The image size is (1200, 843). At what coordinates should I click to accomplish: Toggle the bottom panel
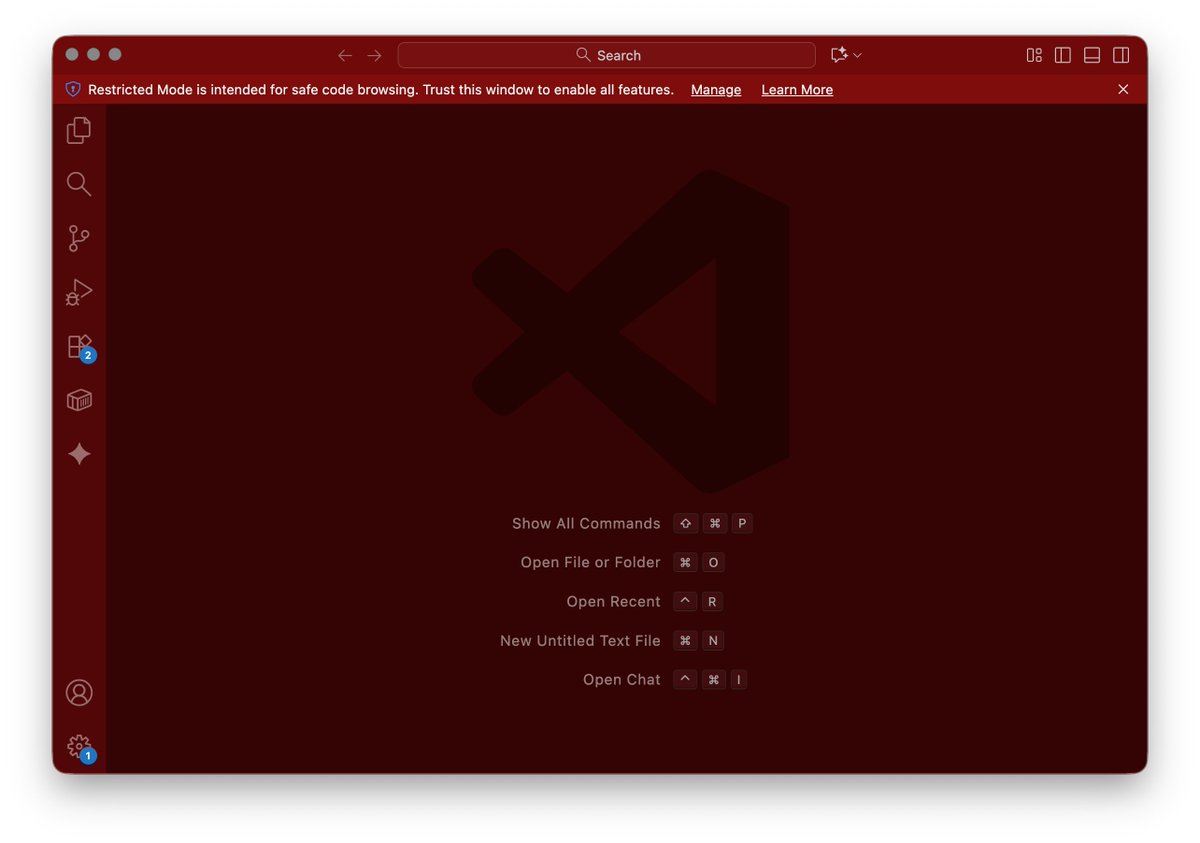1092,55
